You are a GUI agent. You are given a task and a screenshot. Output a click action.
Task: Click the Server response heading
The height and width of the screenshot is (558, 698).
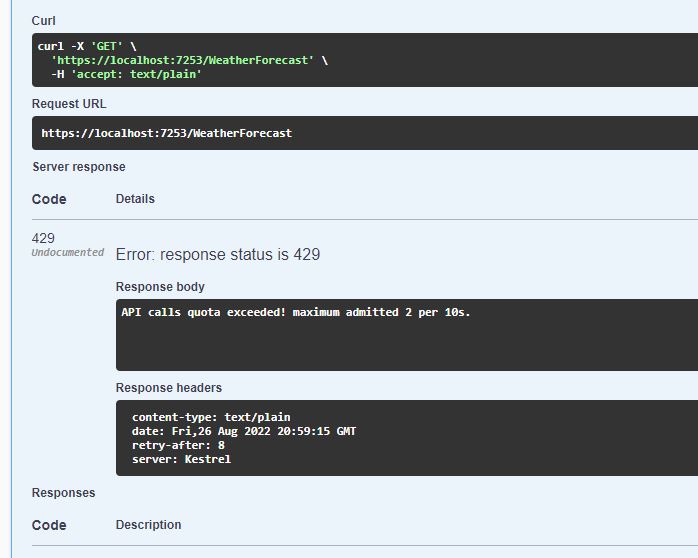[x=79, y=167]
